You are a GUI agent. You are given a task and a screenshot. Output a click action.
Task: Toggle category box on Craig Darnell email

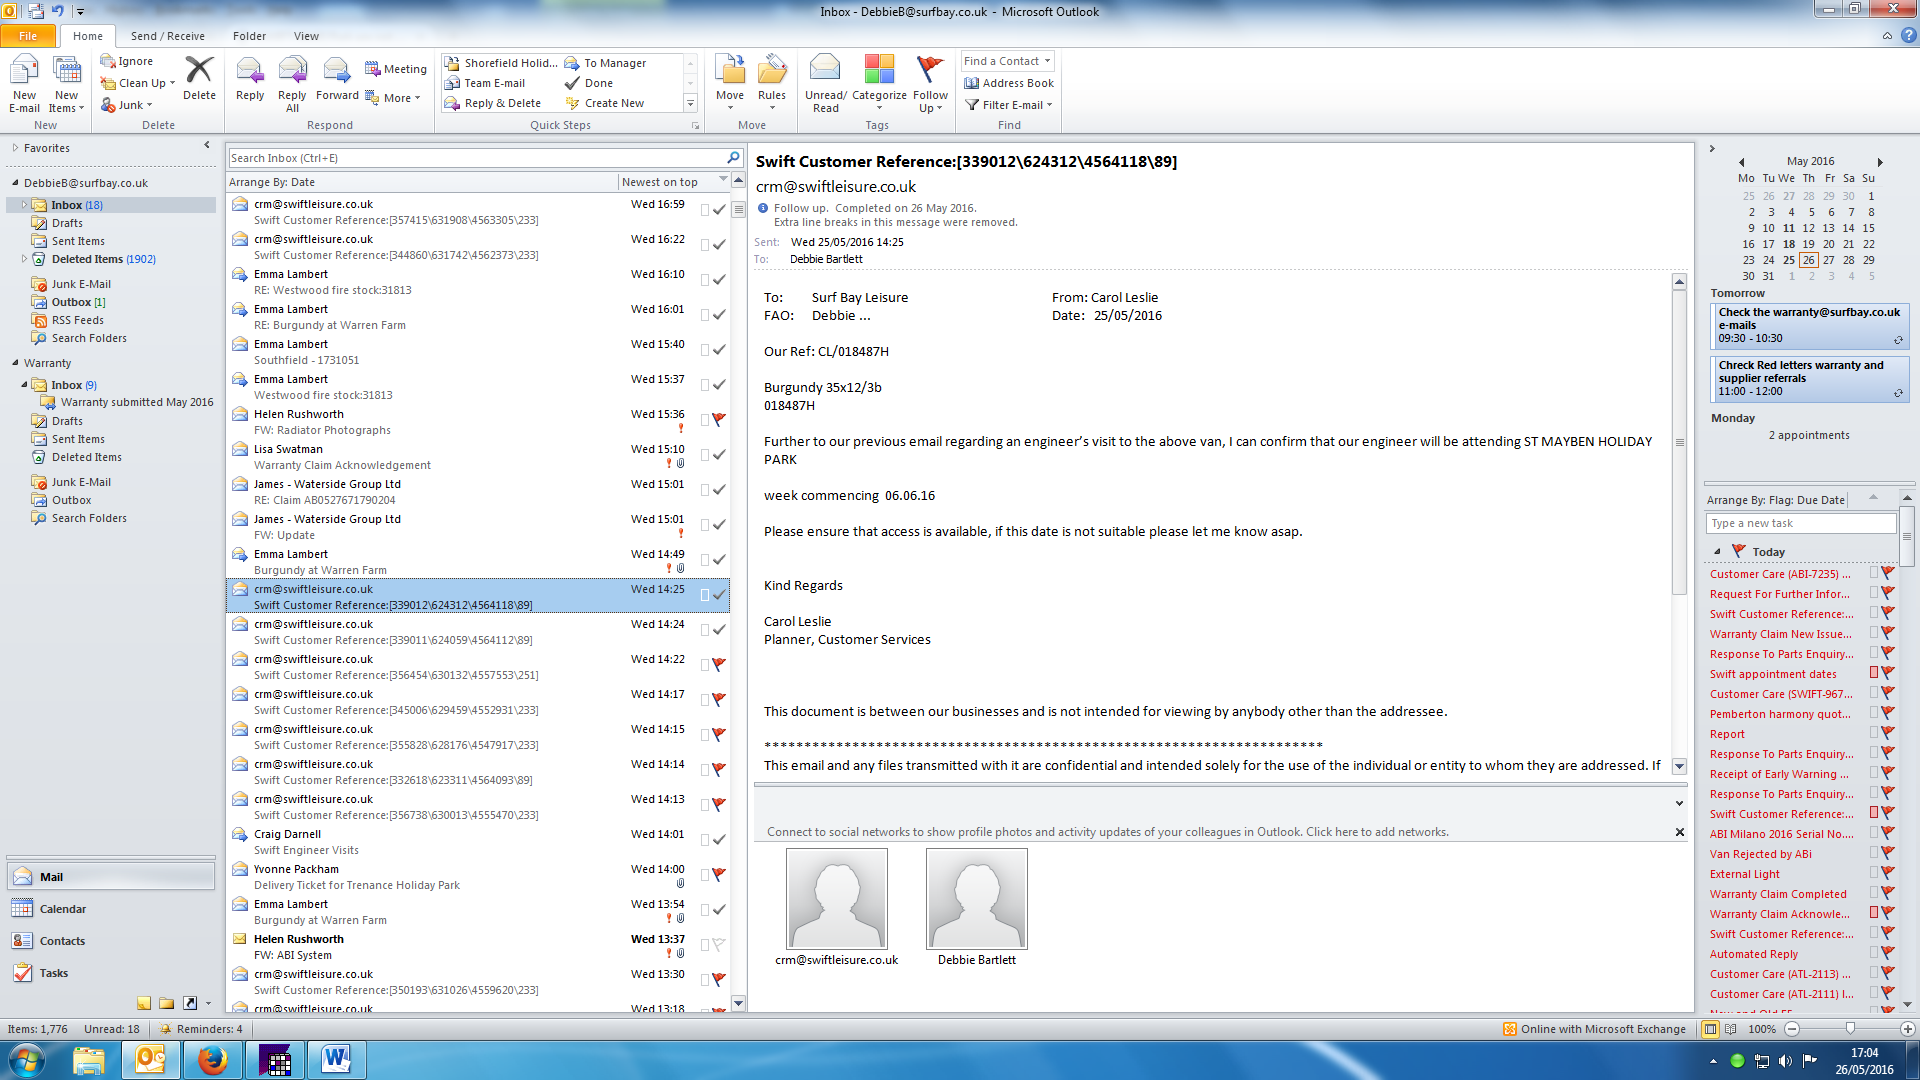(704, 840)
